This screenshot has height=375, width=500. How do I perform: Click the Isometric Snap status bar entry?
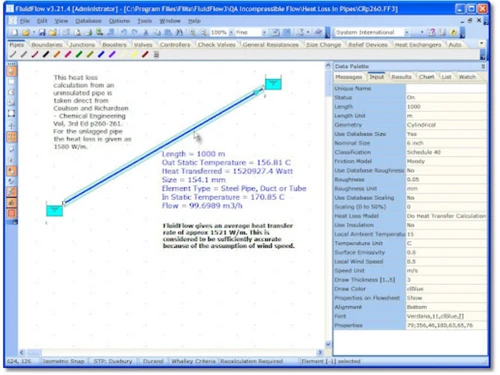pyautogui.click(x=63, y=361)
